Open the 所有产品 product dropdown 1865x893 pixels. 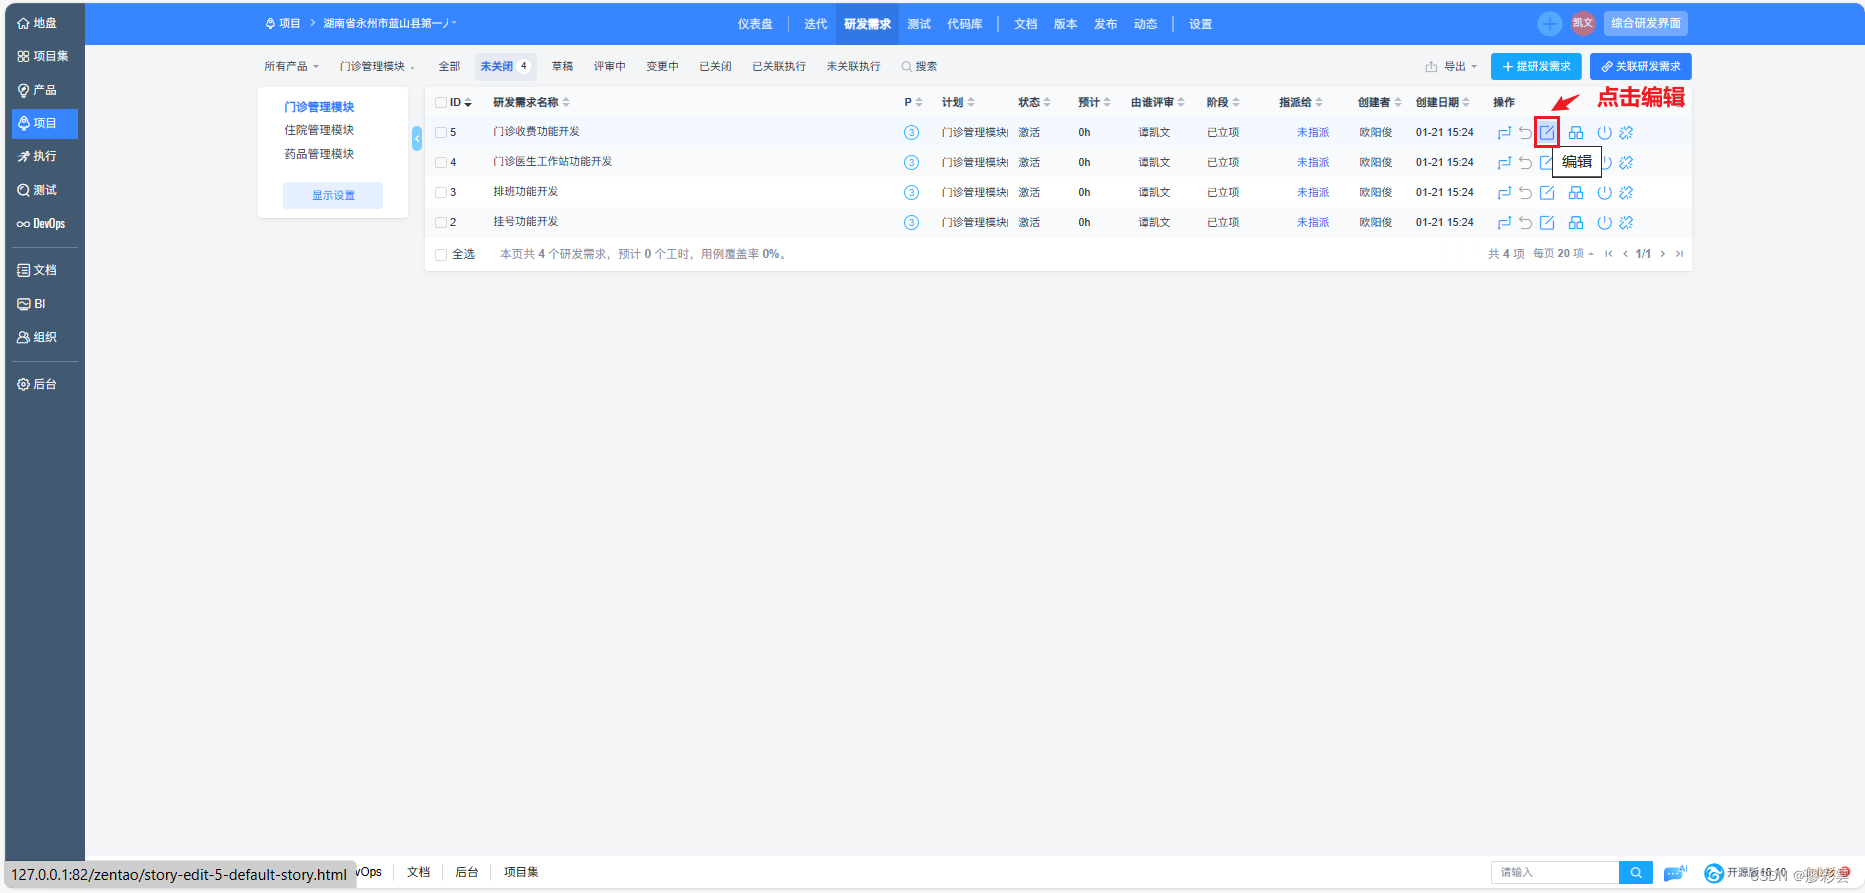[291, 66]
